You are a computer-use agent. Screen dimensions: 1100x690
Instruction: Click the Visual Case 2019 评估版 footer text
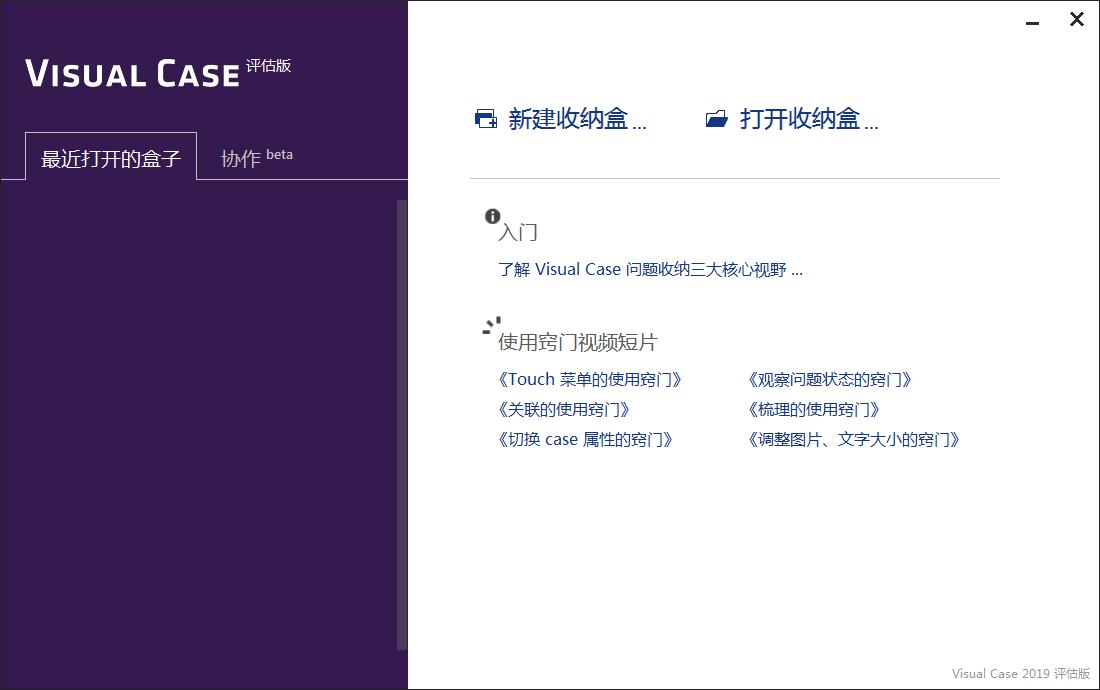click(x=1020, y=674)
